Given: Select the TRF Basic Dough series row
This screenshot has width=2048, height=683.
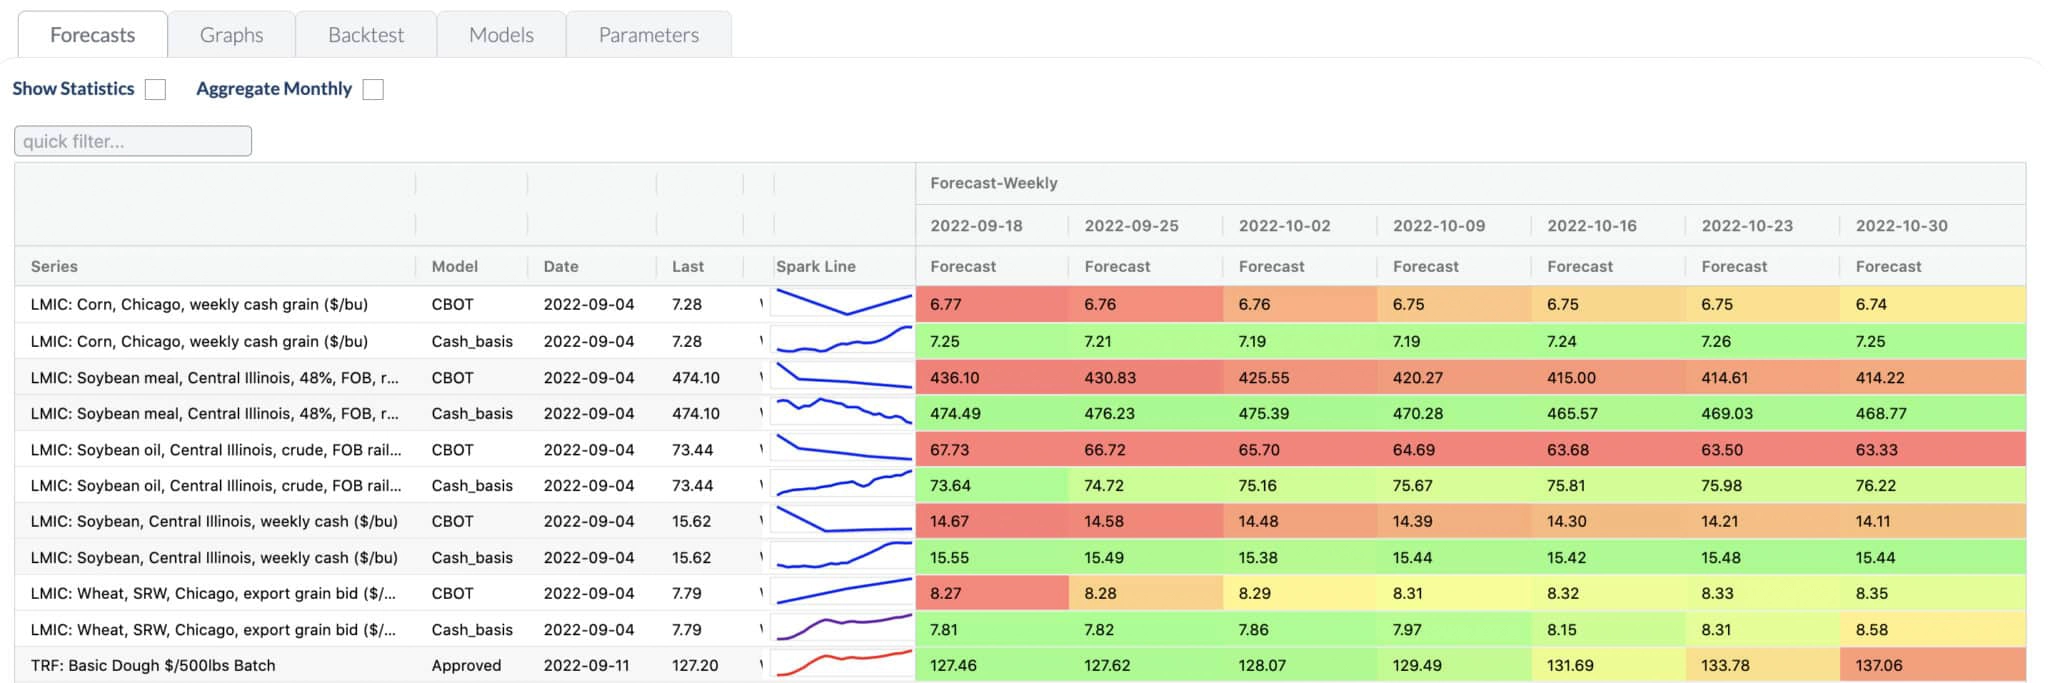Looking at the screenshot, I should (153, 665).
